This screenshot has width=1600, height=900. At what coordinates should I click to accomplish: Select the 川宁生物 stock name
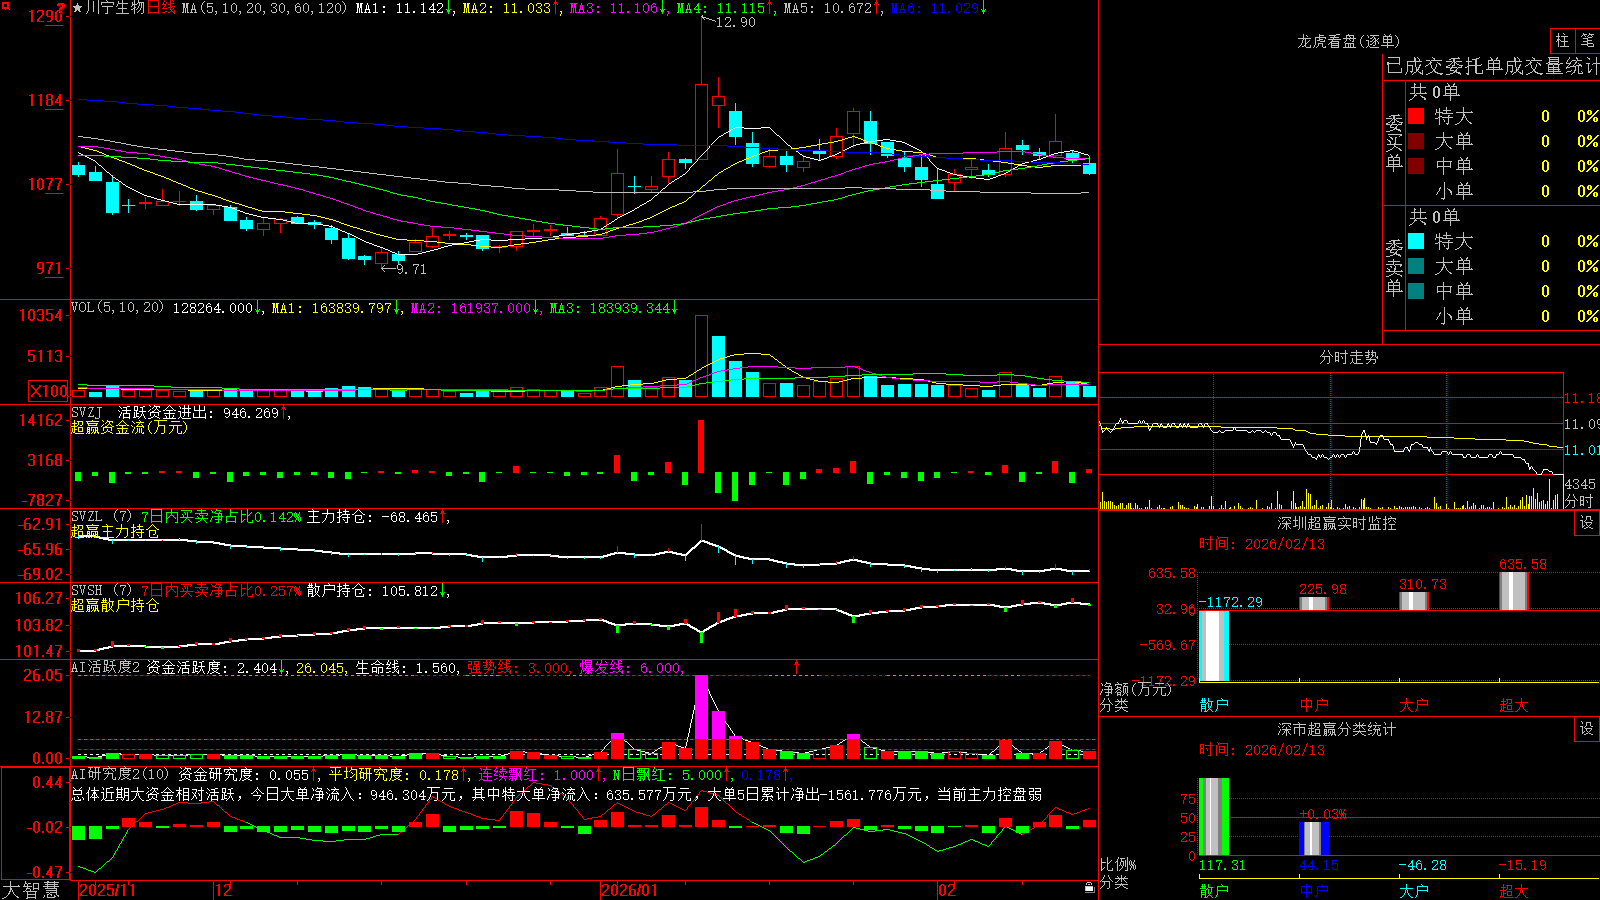point(115,8)
